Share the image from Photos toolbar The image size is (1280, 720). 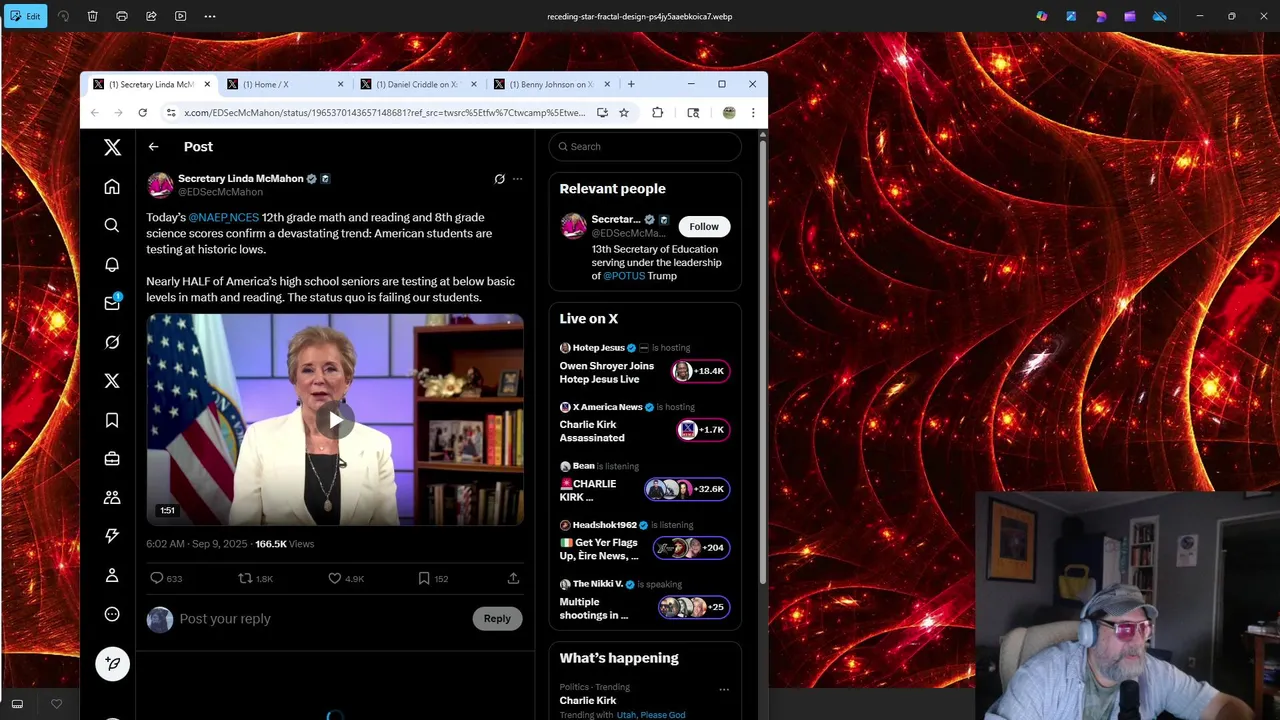click(151, 16)
